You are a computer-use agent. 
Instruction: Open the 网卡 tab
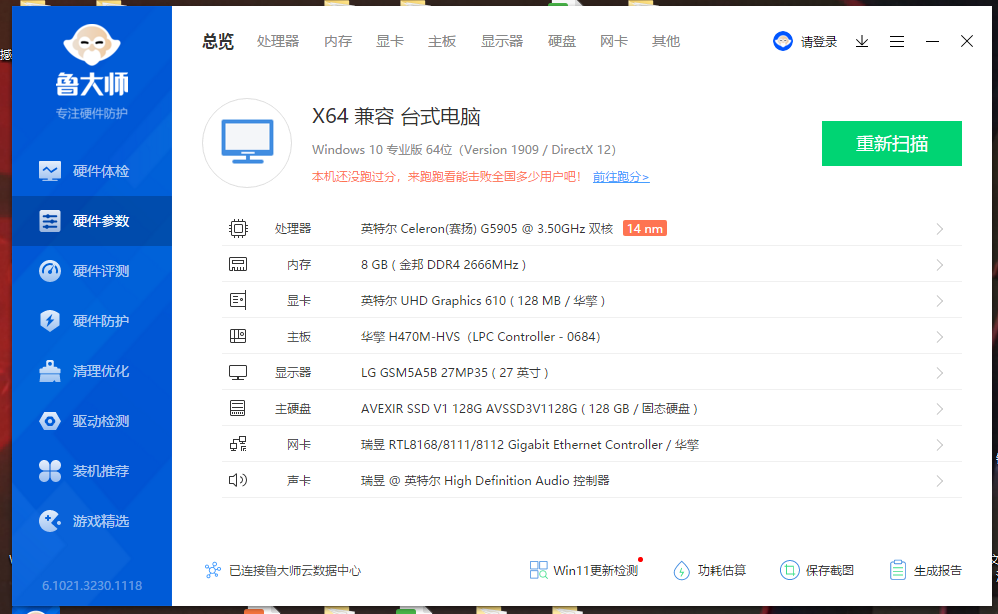614,41
